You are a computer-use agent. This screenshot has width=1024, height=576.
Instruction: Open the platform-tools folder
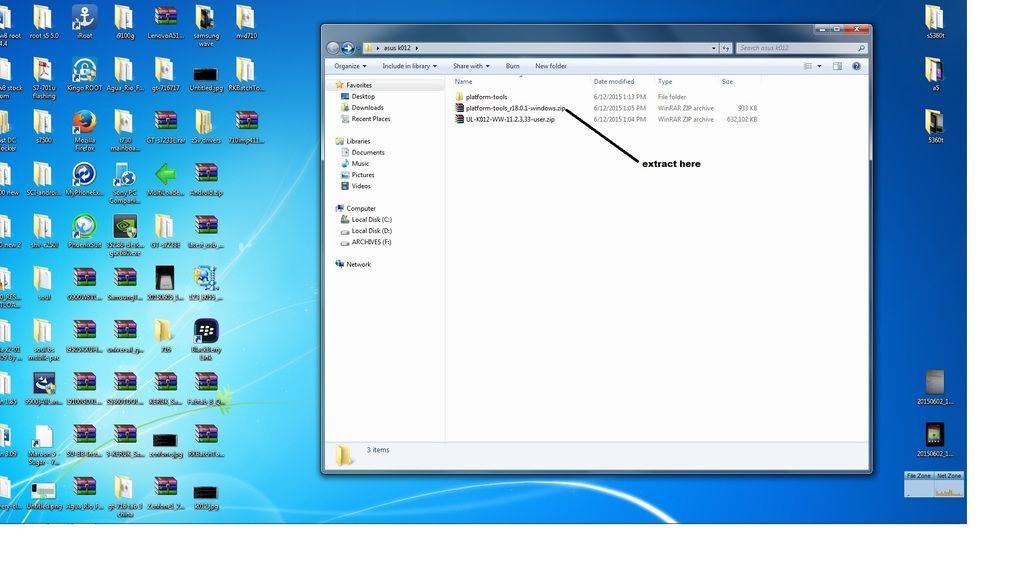coord(486,97)
